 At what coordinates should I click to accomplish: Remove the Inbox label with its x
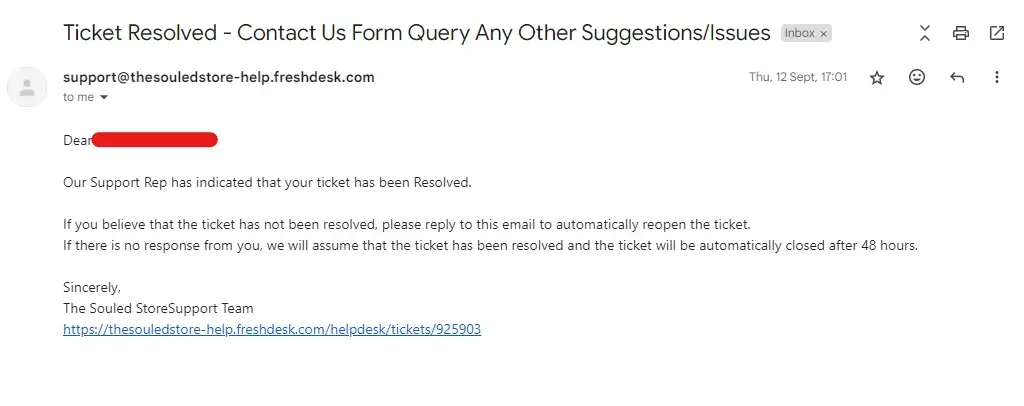coord(824,33)
